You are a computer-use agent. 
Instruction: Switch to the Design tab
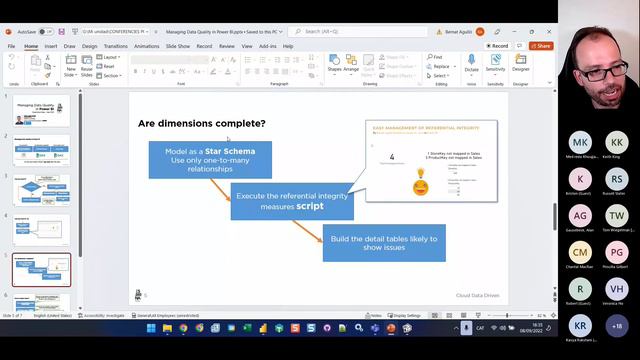(x=89, y=46)
